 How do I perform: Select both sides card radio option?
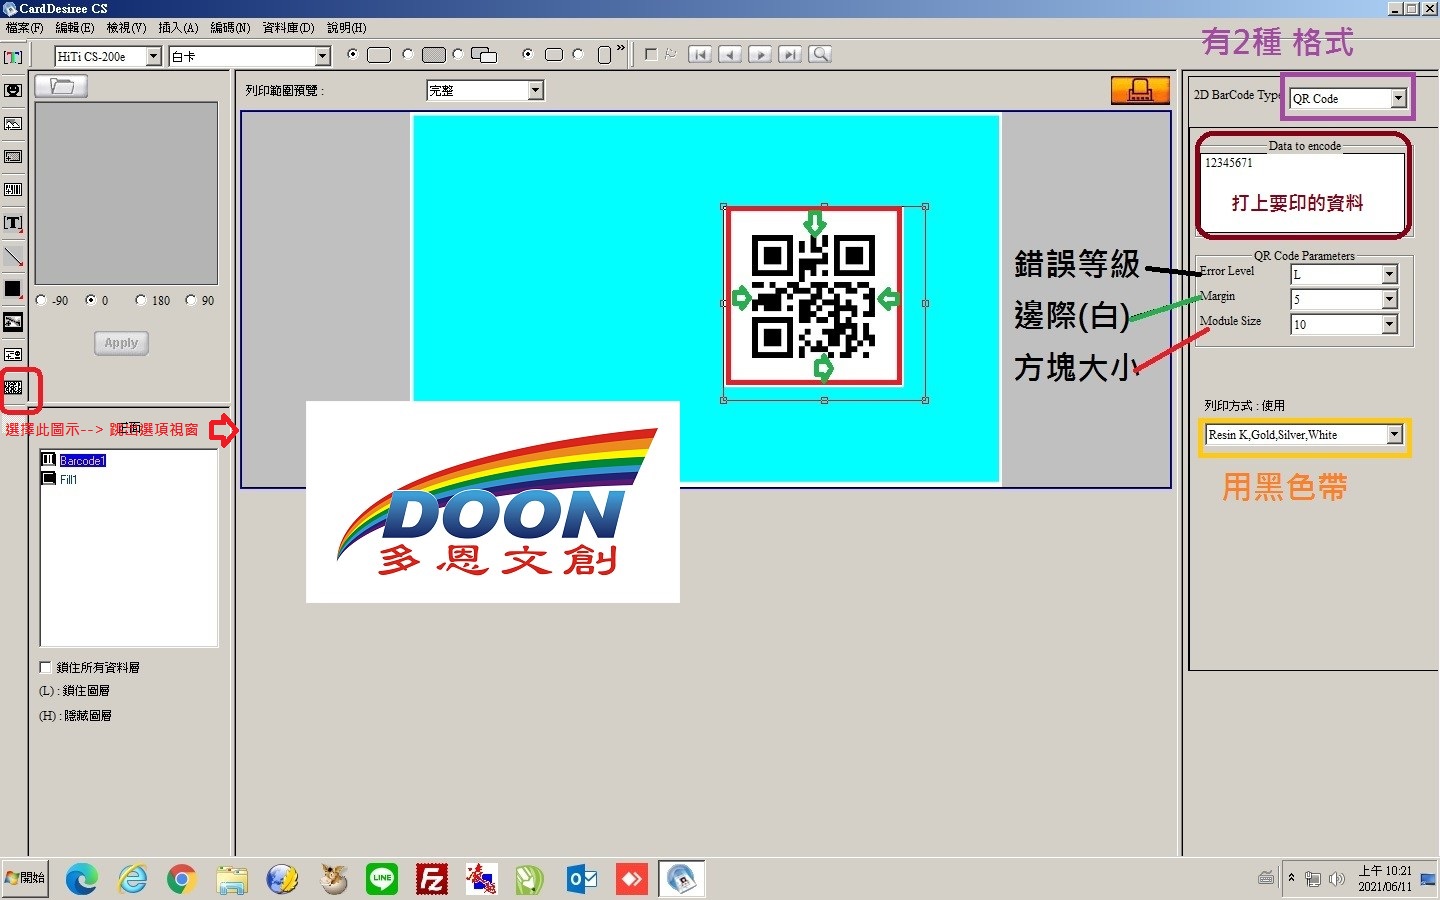[x=458, y=54]
